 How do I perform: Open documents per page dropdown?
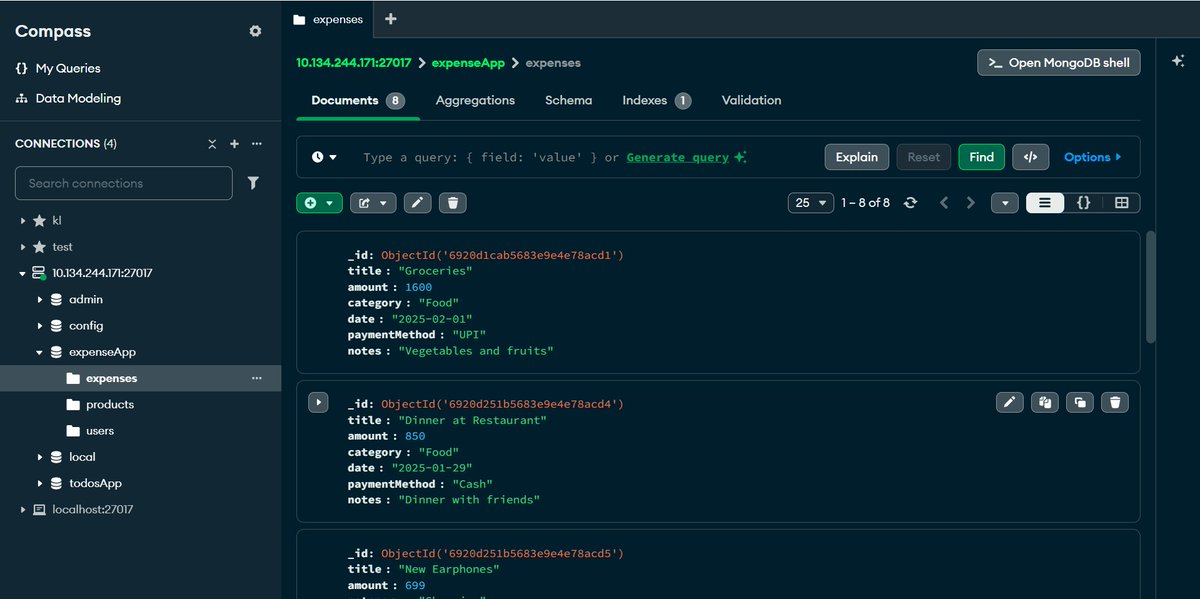pyautogui.click(x=811, y=203)
